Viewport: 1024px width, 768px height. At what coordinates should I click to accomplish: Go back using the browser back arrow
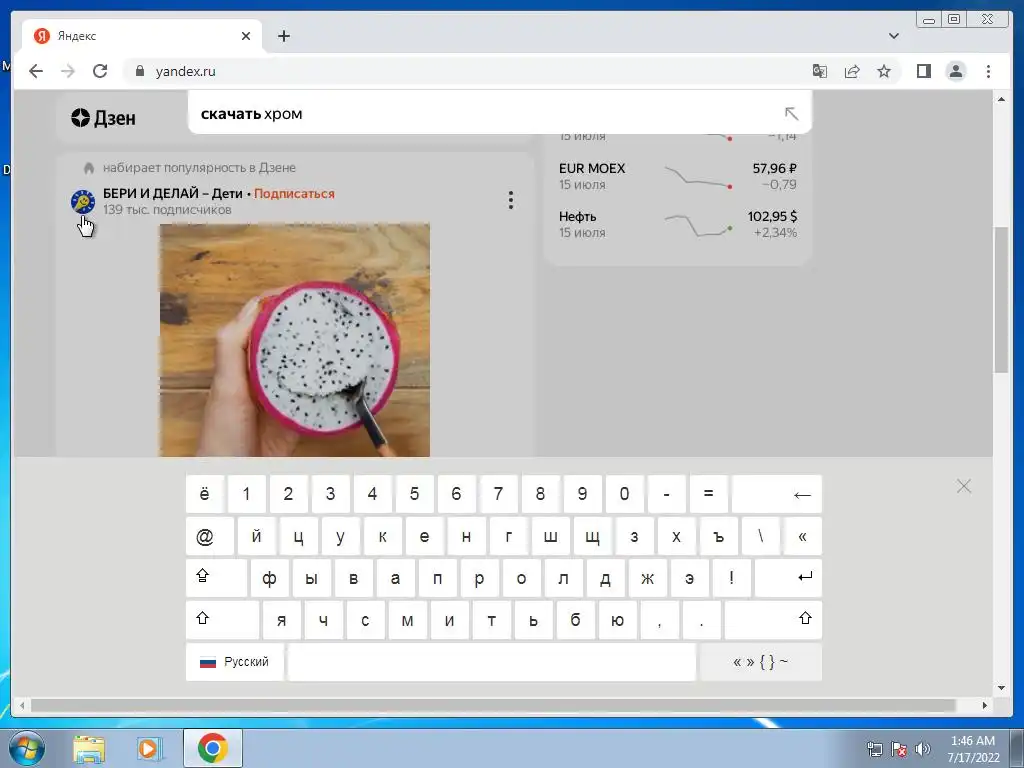[x=36, y=71]
